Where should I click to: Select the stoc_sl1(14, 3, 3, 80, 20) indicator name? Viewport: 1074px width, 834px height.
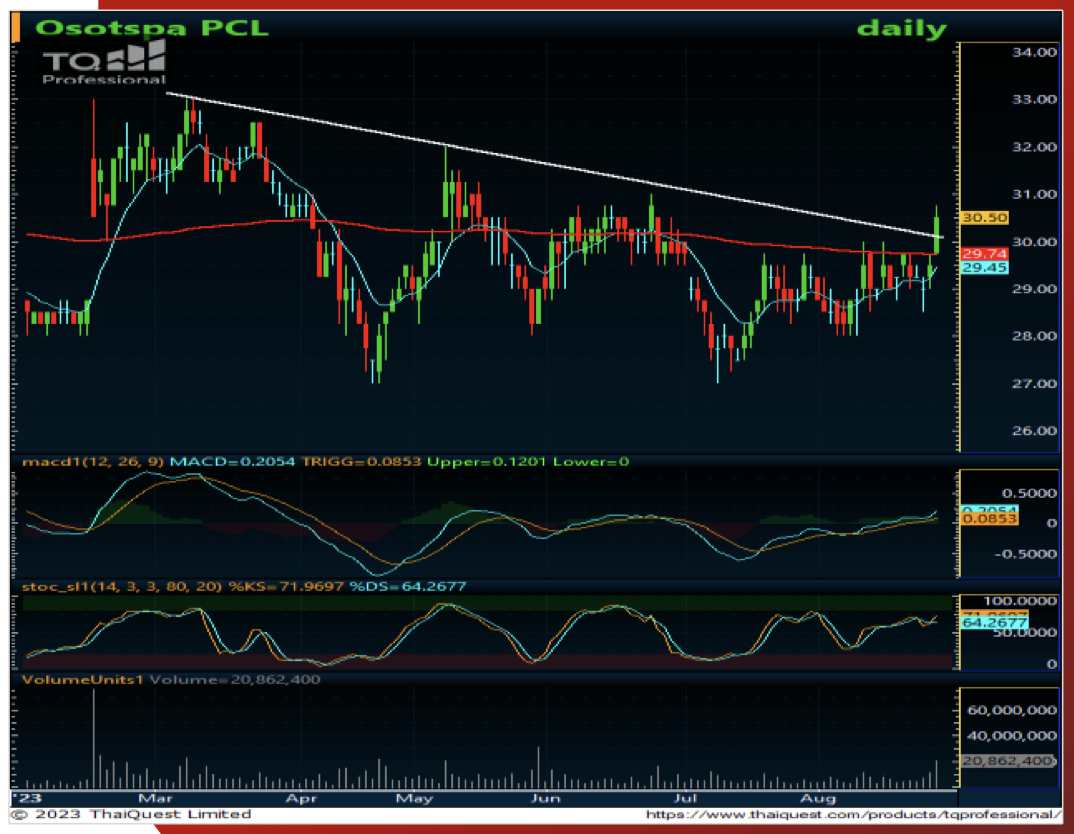[122, 587]
